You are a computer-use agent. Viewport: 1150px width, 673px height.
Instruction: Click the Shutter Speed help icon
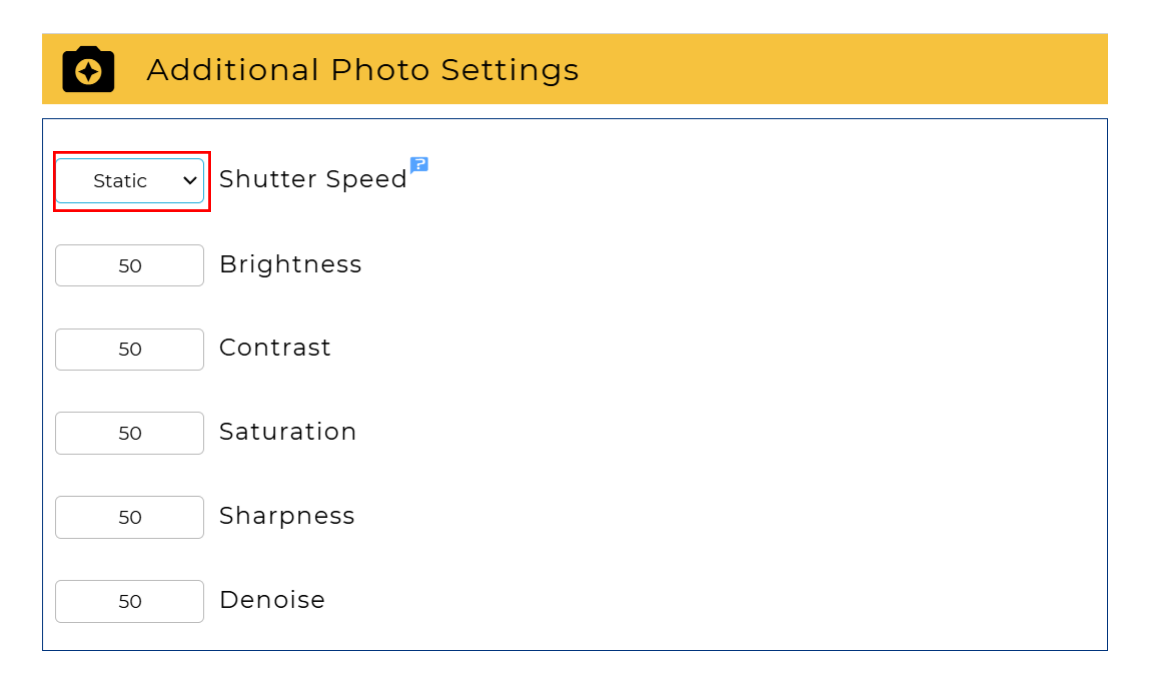tap(419, 165)
